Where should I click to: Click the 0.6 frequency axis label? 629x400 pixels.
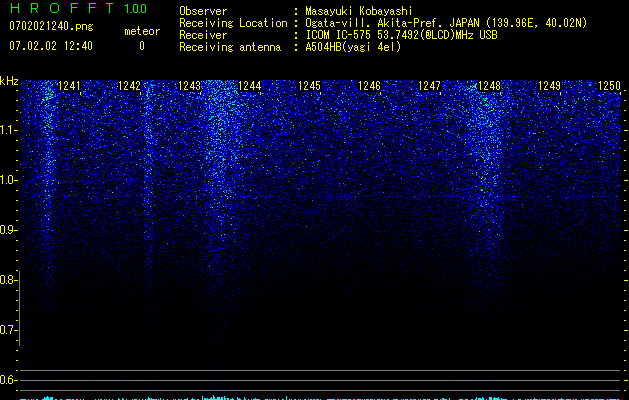click(8, 380)
